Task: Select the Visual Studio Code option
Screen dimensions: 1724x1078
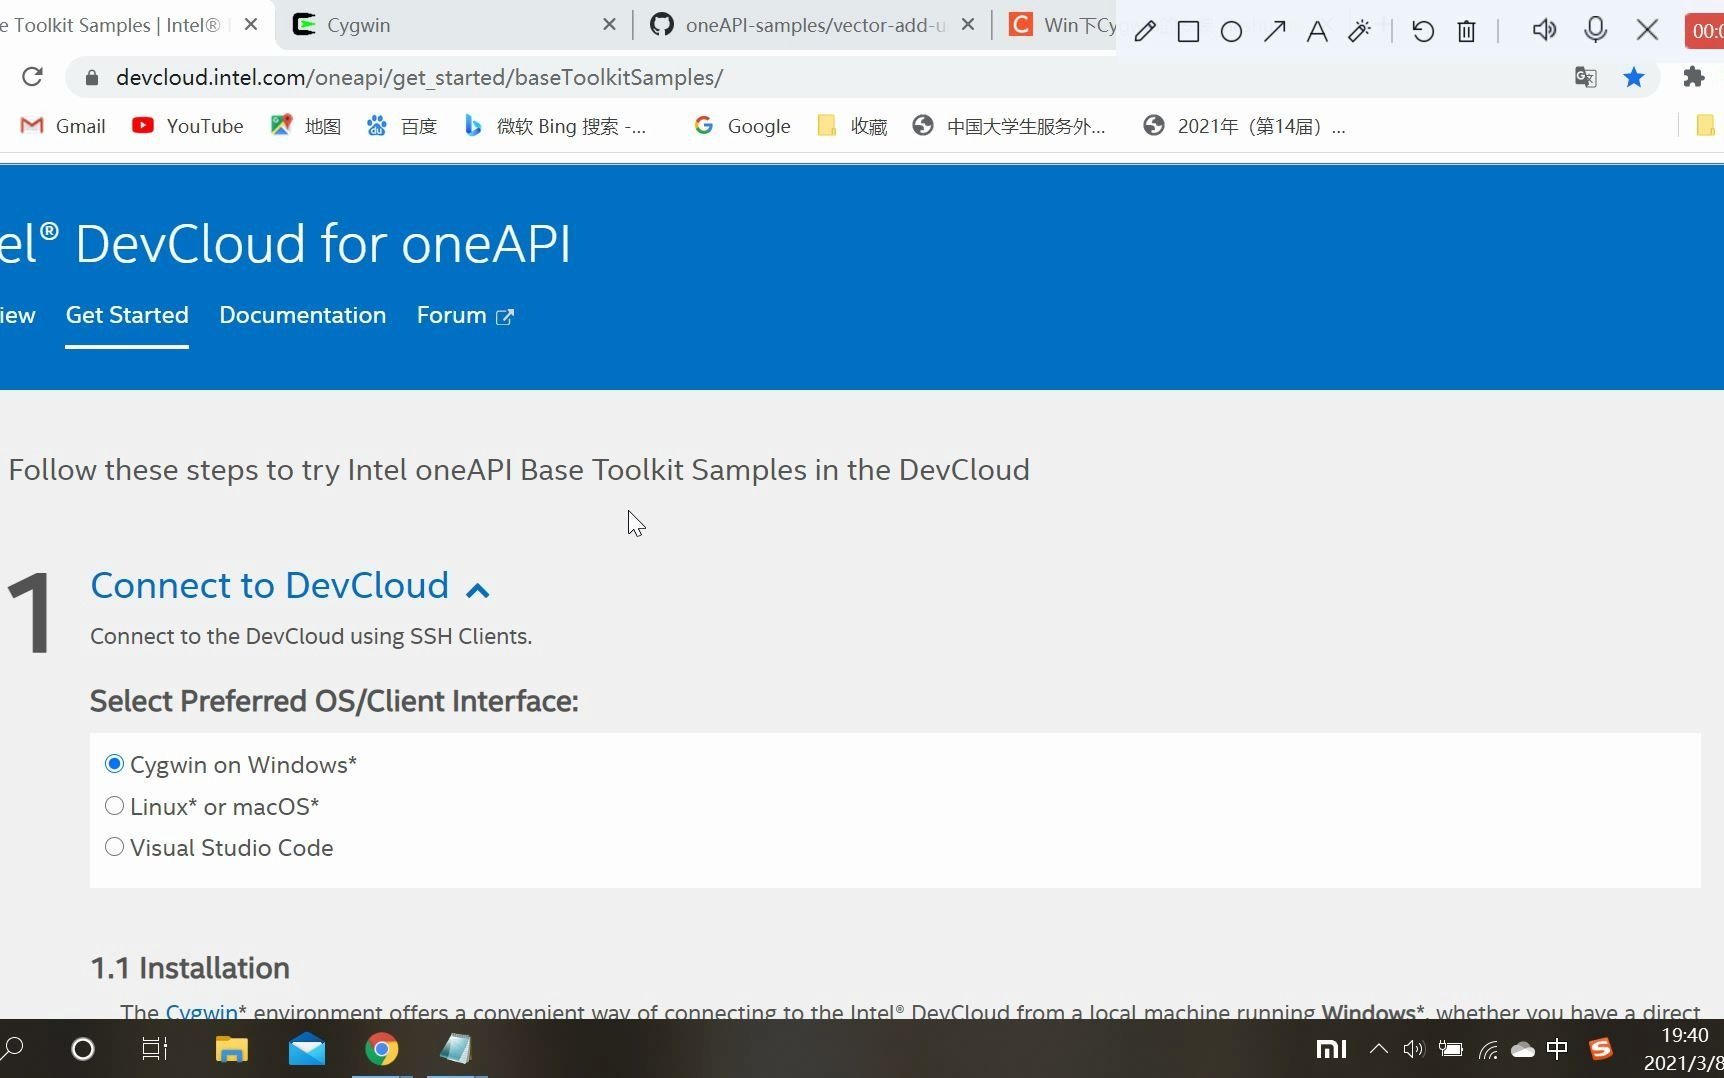Action: tap(114, 847)
